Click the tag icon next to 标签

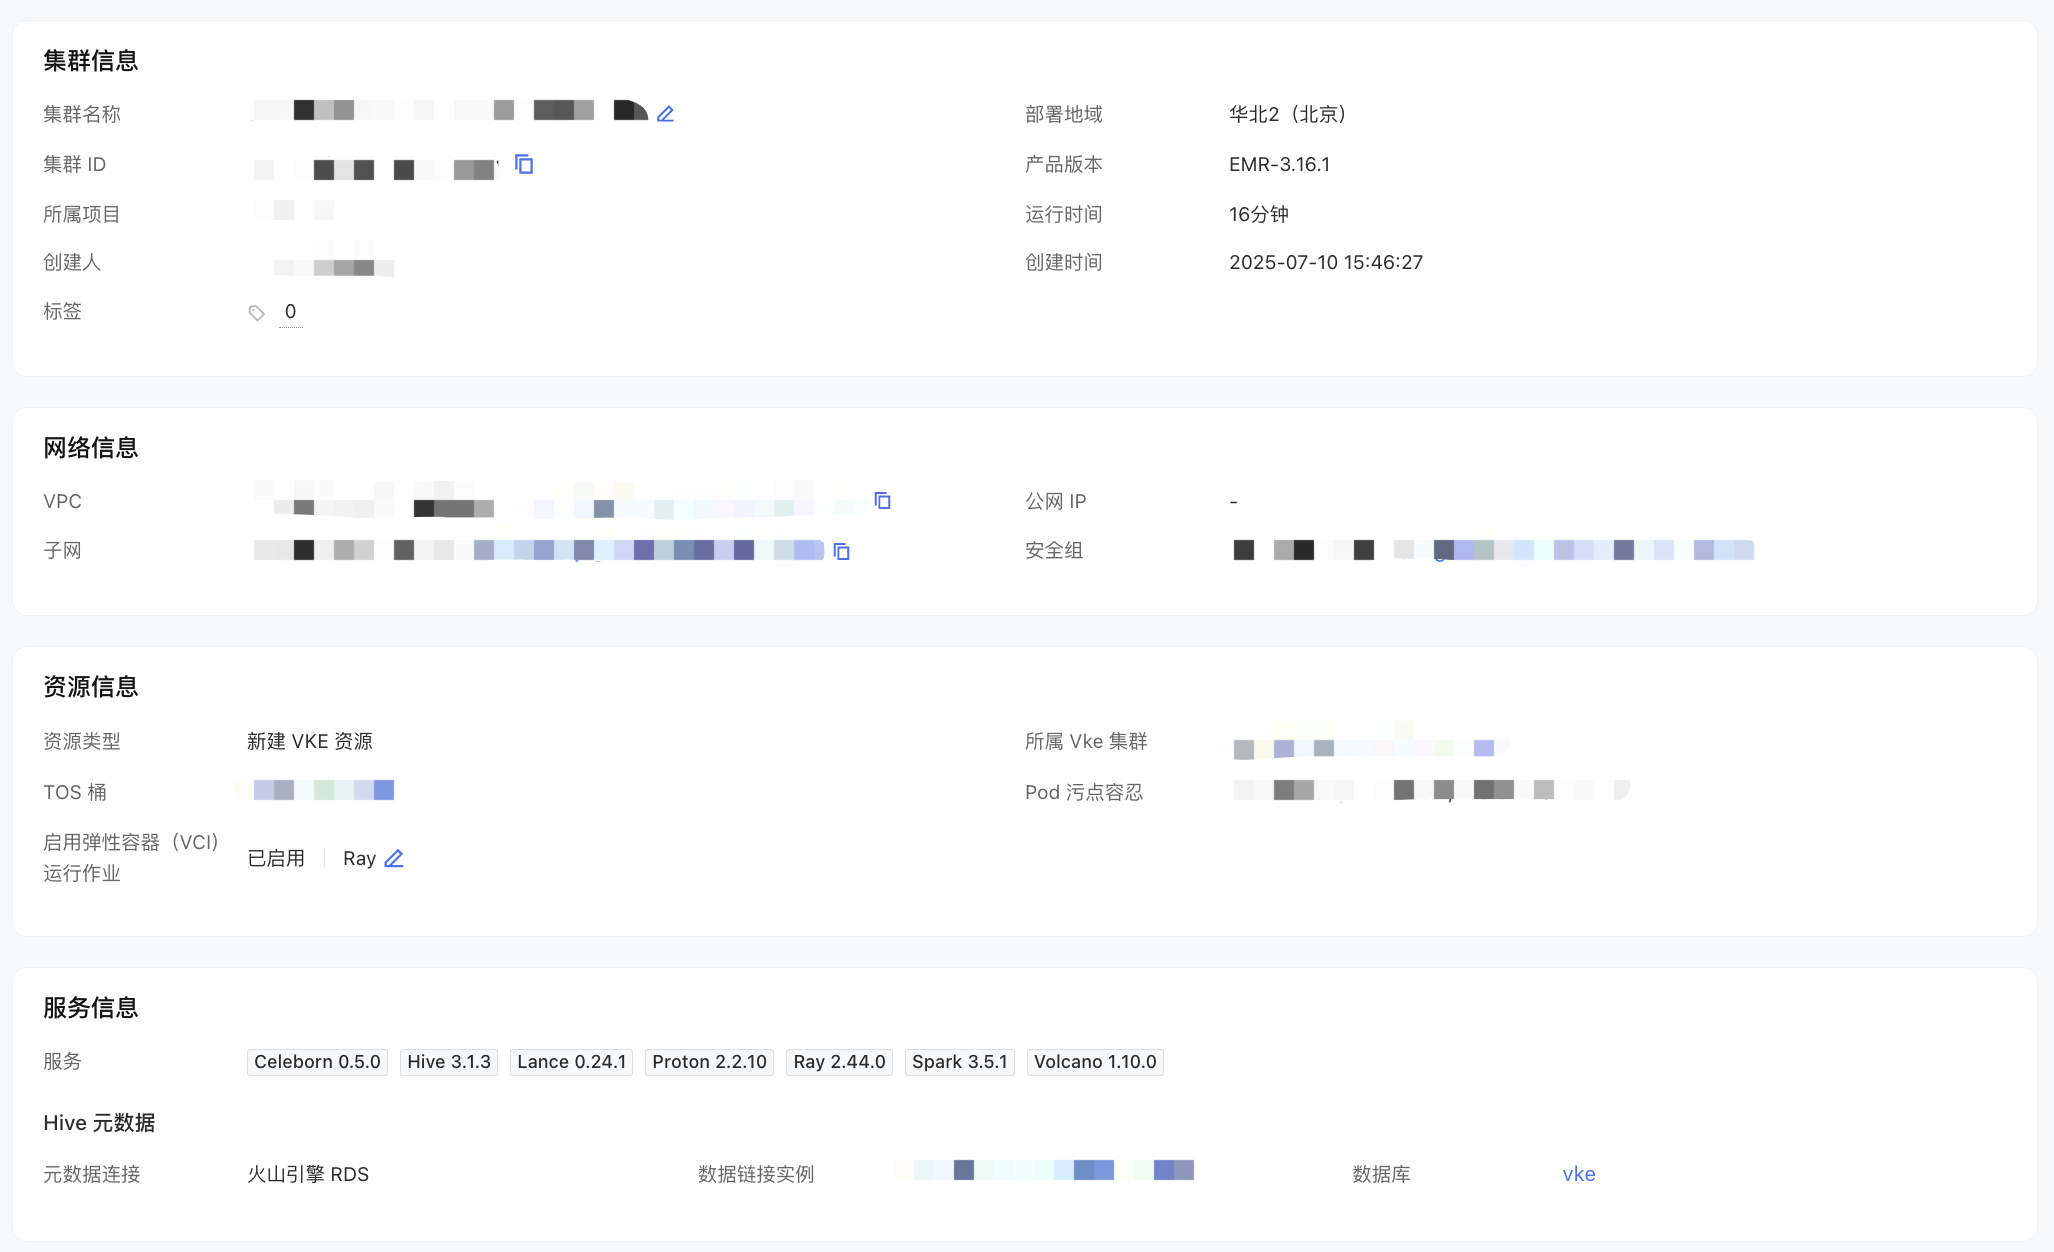257,313
